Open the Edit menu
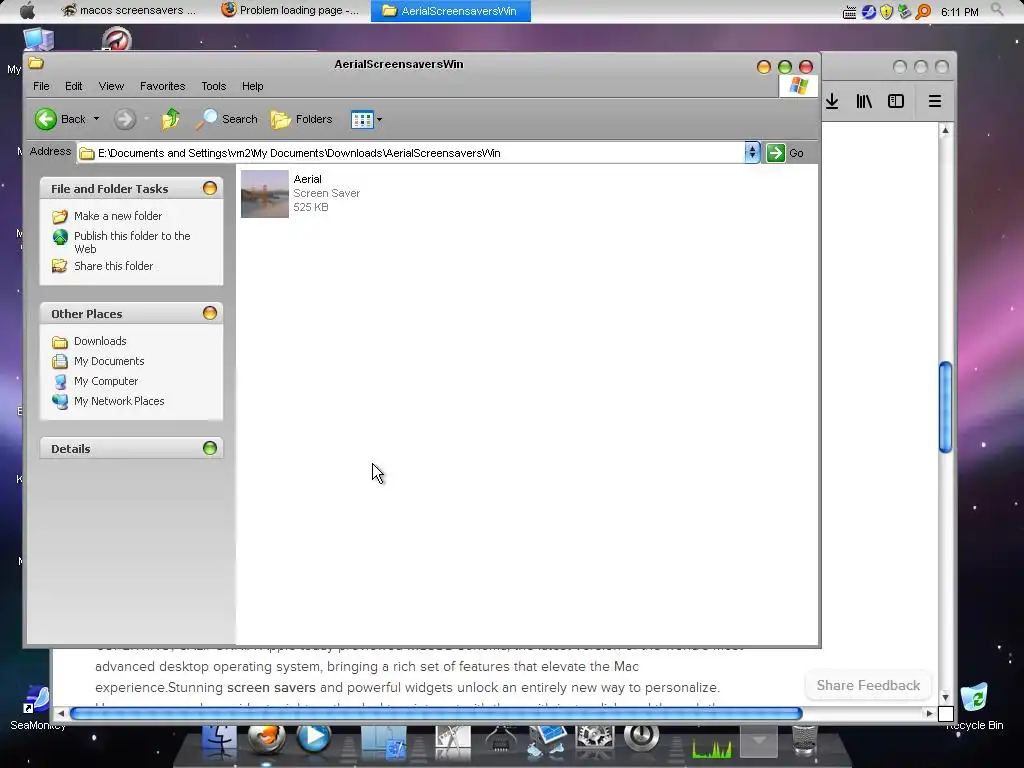The width and height of the screenshot is (1024, 768). click(x=73, y=86)
